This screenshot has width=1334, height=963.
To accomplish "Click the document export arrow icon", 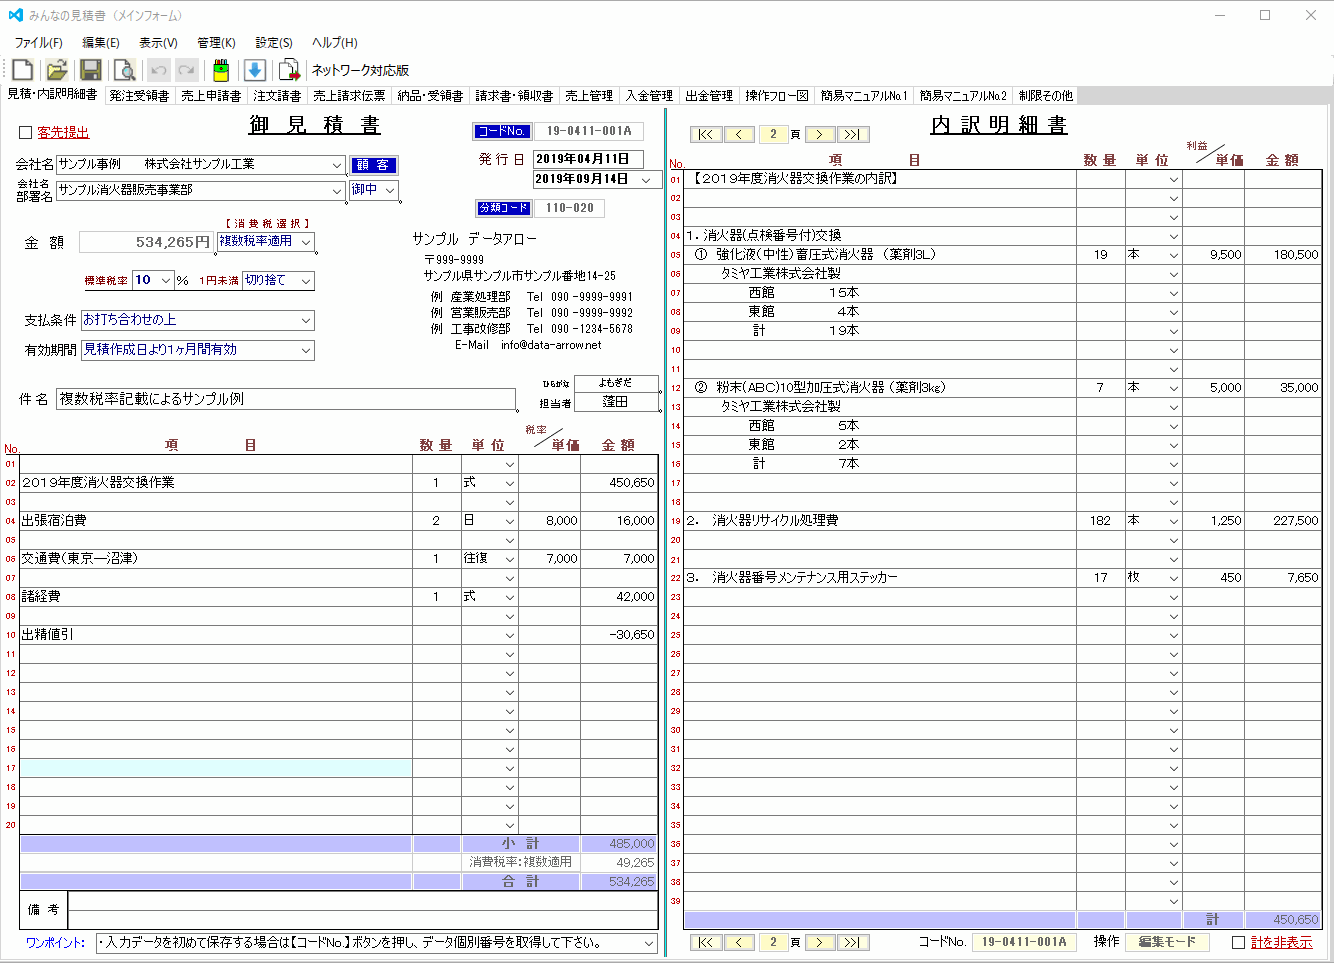I will click(289, 70).
